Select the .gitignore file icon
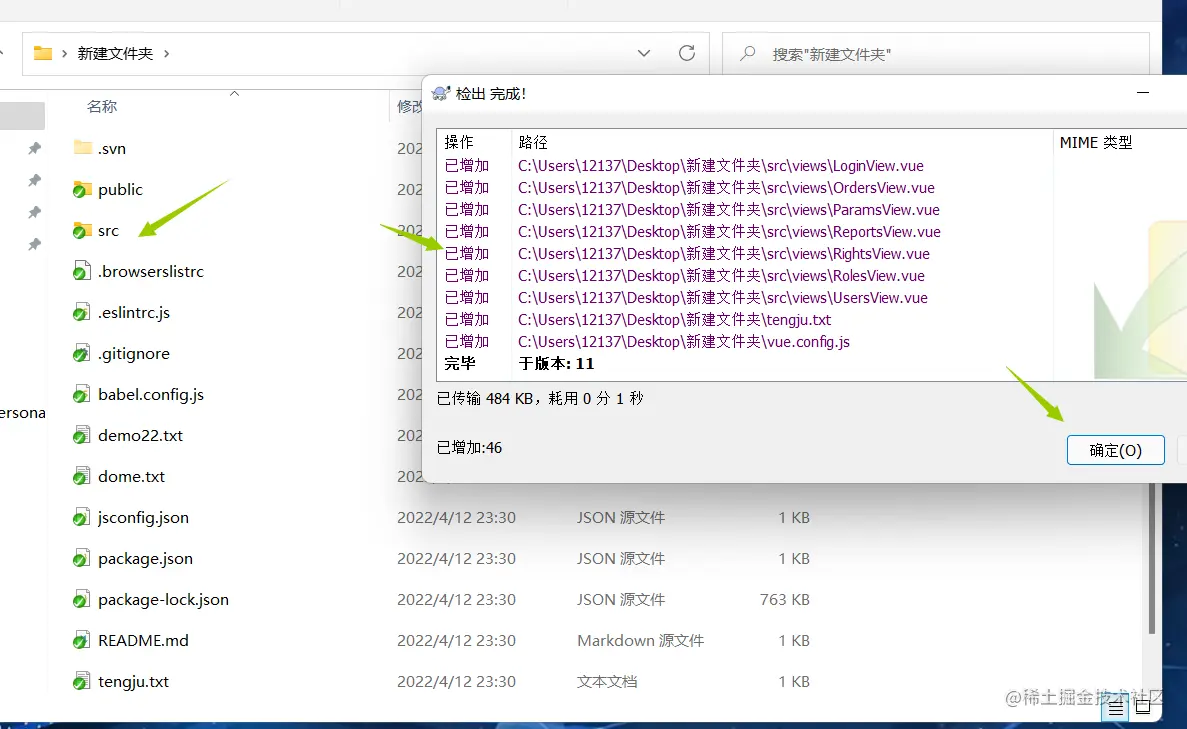 pyautogui.click(x=82, y=353)
